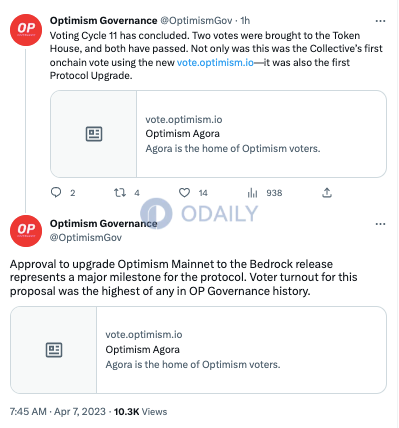Click the top Optimism OP avatar
Viewport: 399px width, 428px height.
coord(26,30)
